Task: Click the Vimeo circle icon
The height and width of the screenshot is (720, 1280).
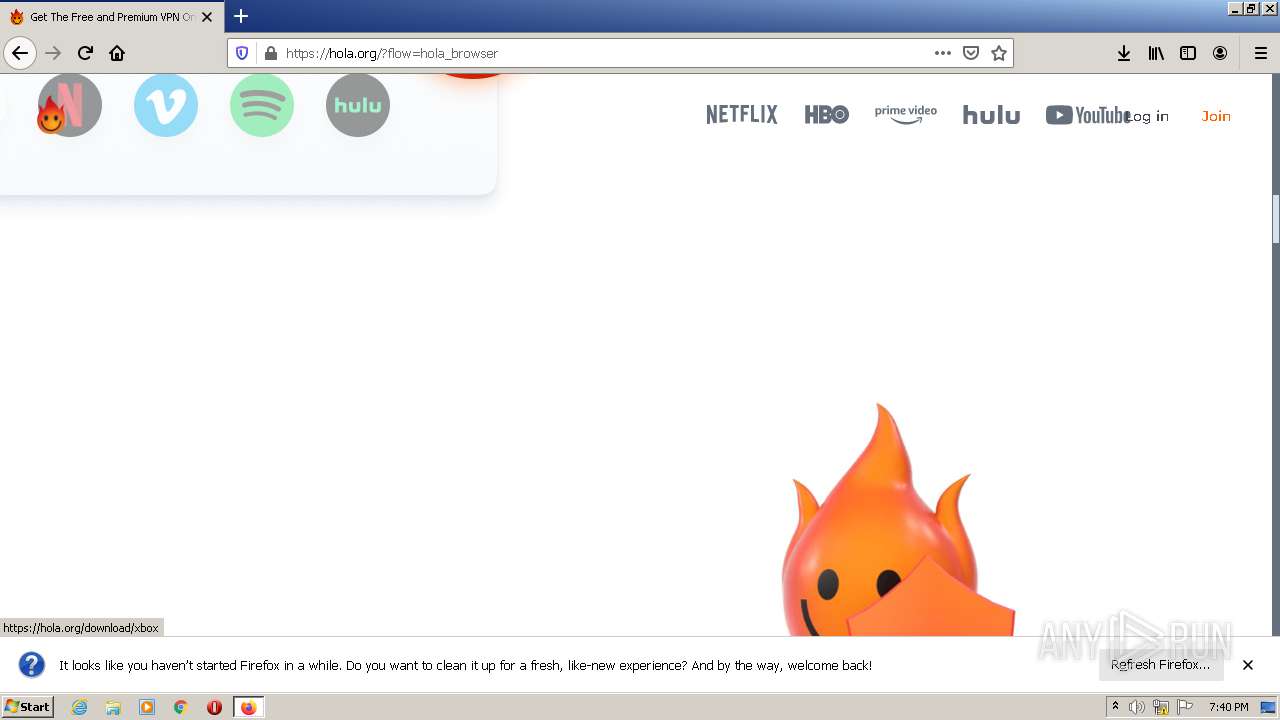Action: coord(166,105)
